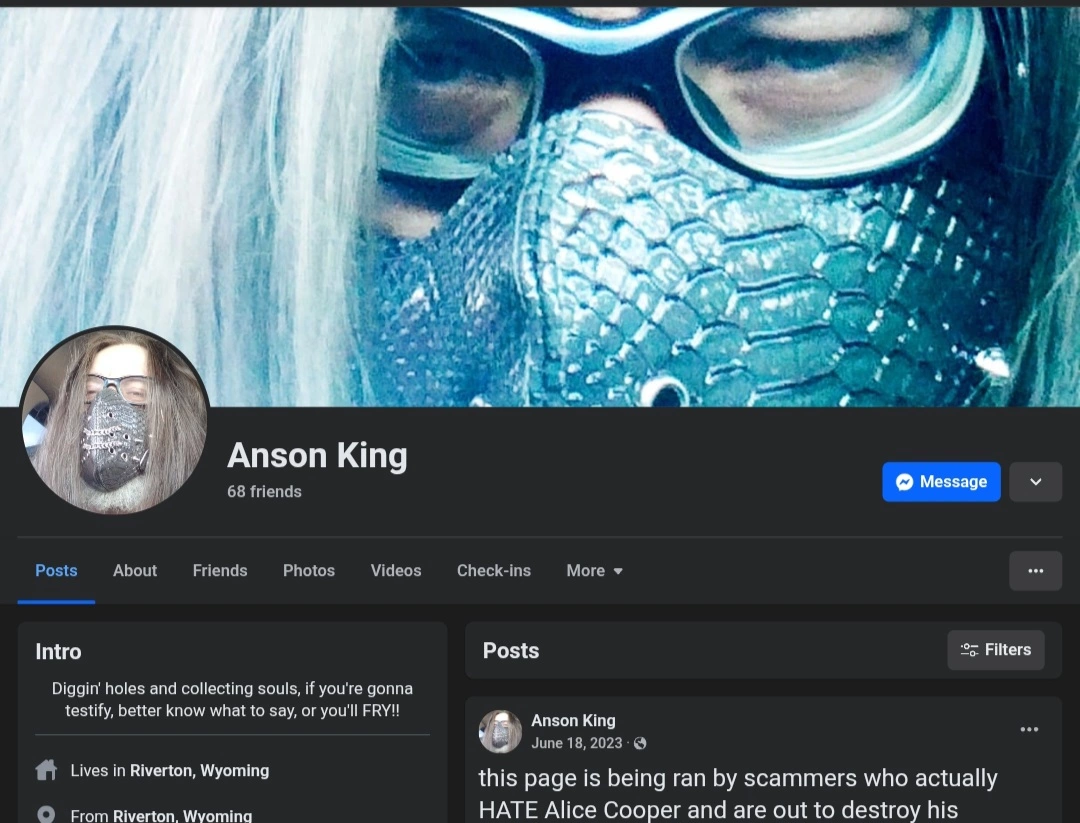Expand the chevron dropdown next to Message
Viewport: 1080px width, 823px height.
[x=1035, y=482]
